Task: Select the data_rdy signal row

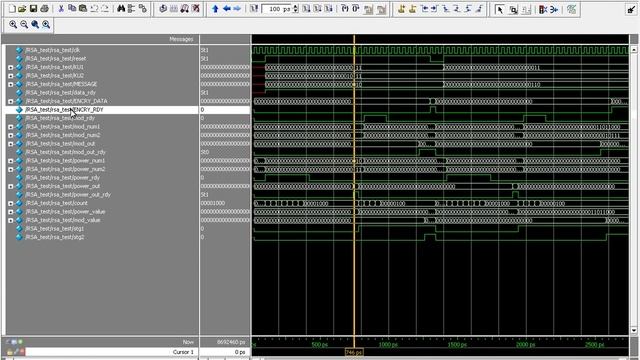Action: [102, 93]
